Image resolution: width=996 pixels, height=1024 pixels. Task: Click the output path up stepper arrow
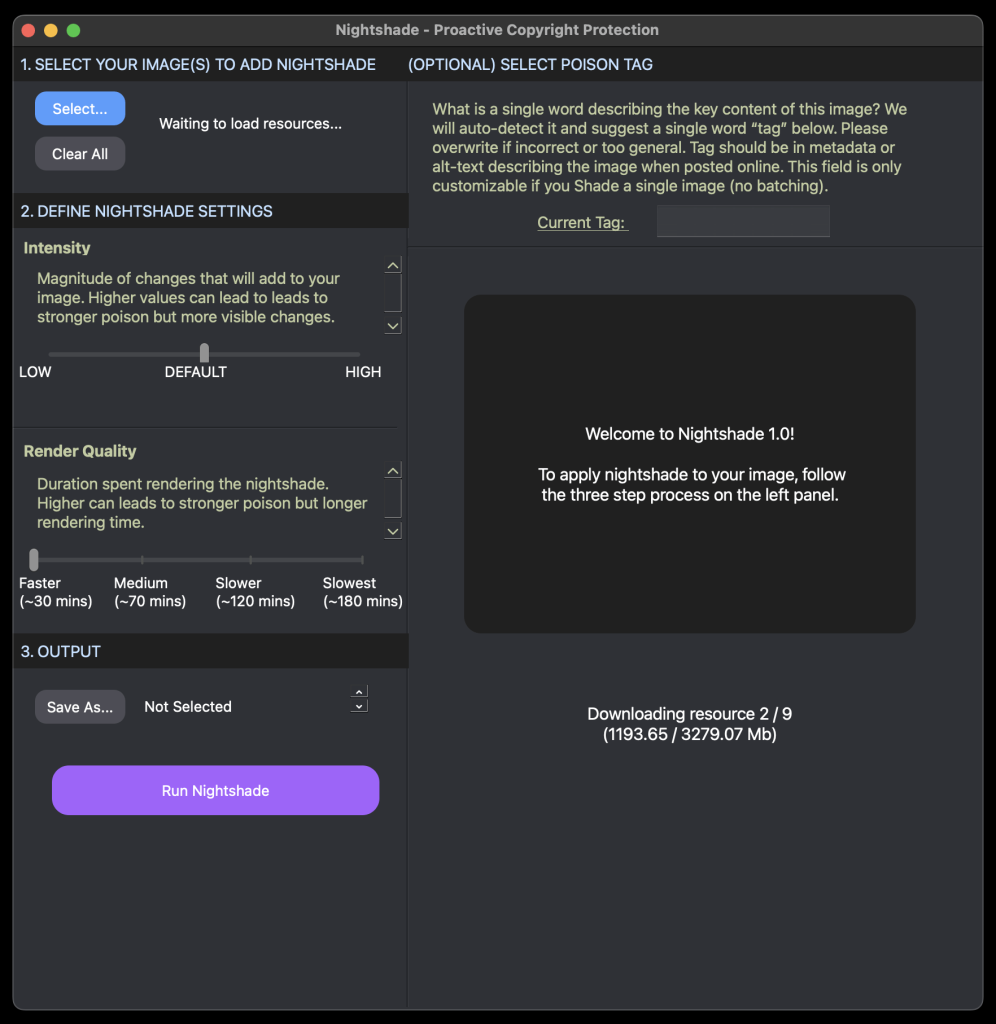coord(360,692)
